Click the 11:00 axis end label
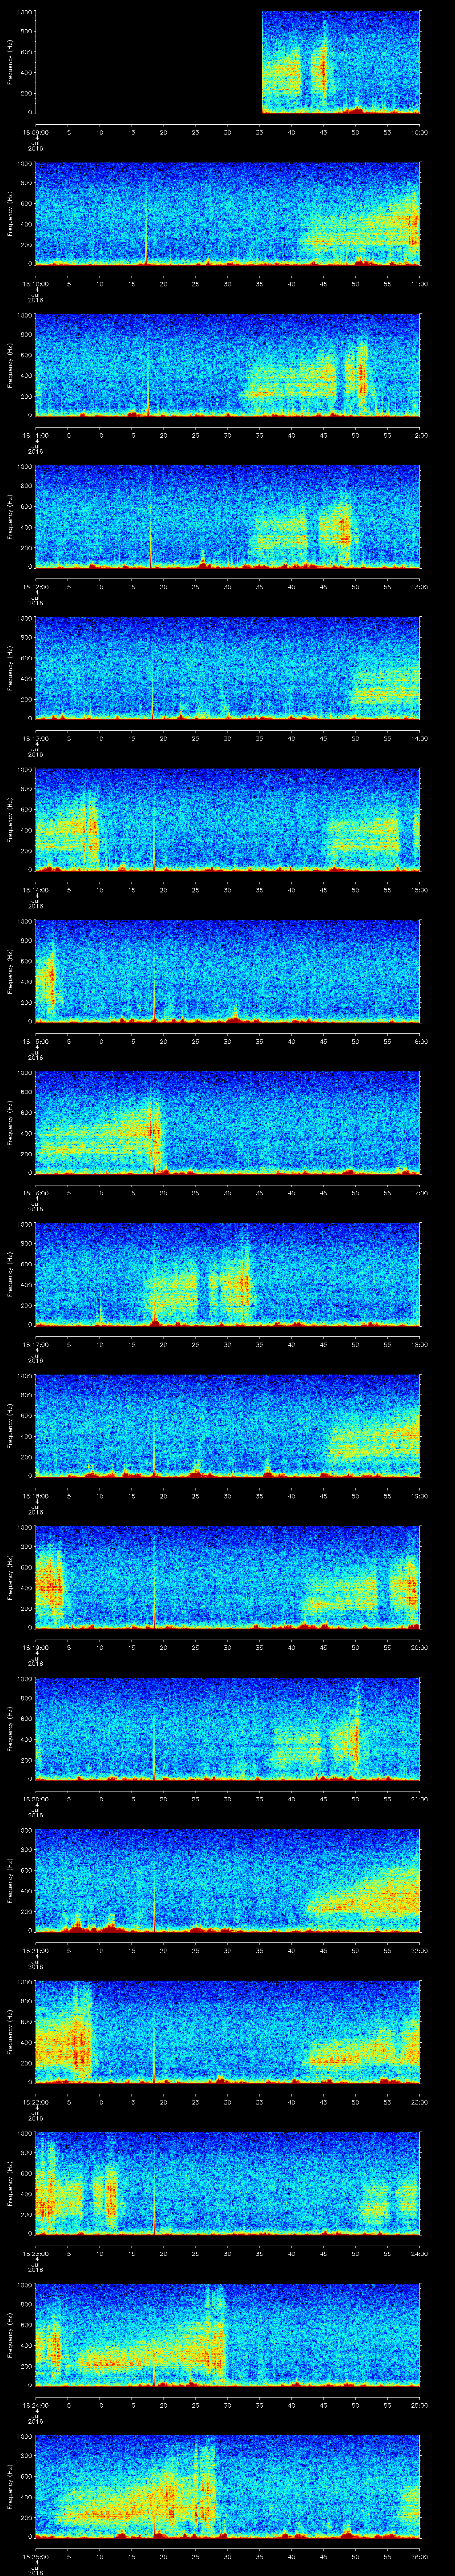The image size is (455, 2576). (x=419, y=284)
